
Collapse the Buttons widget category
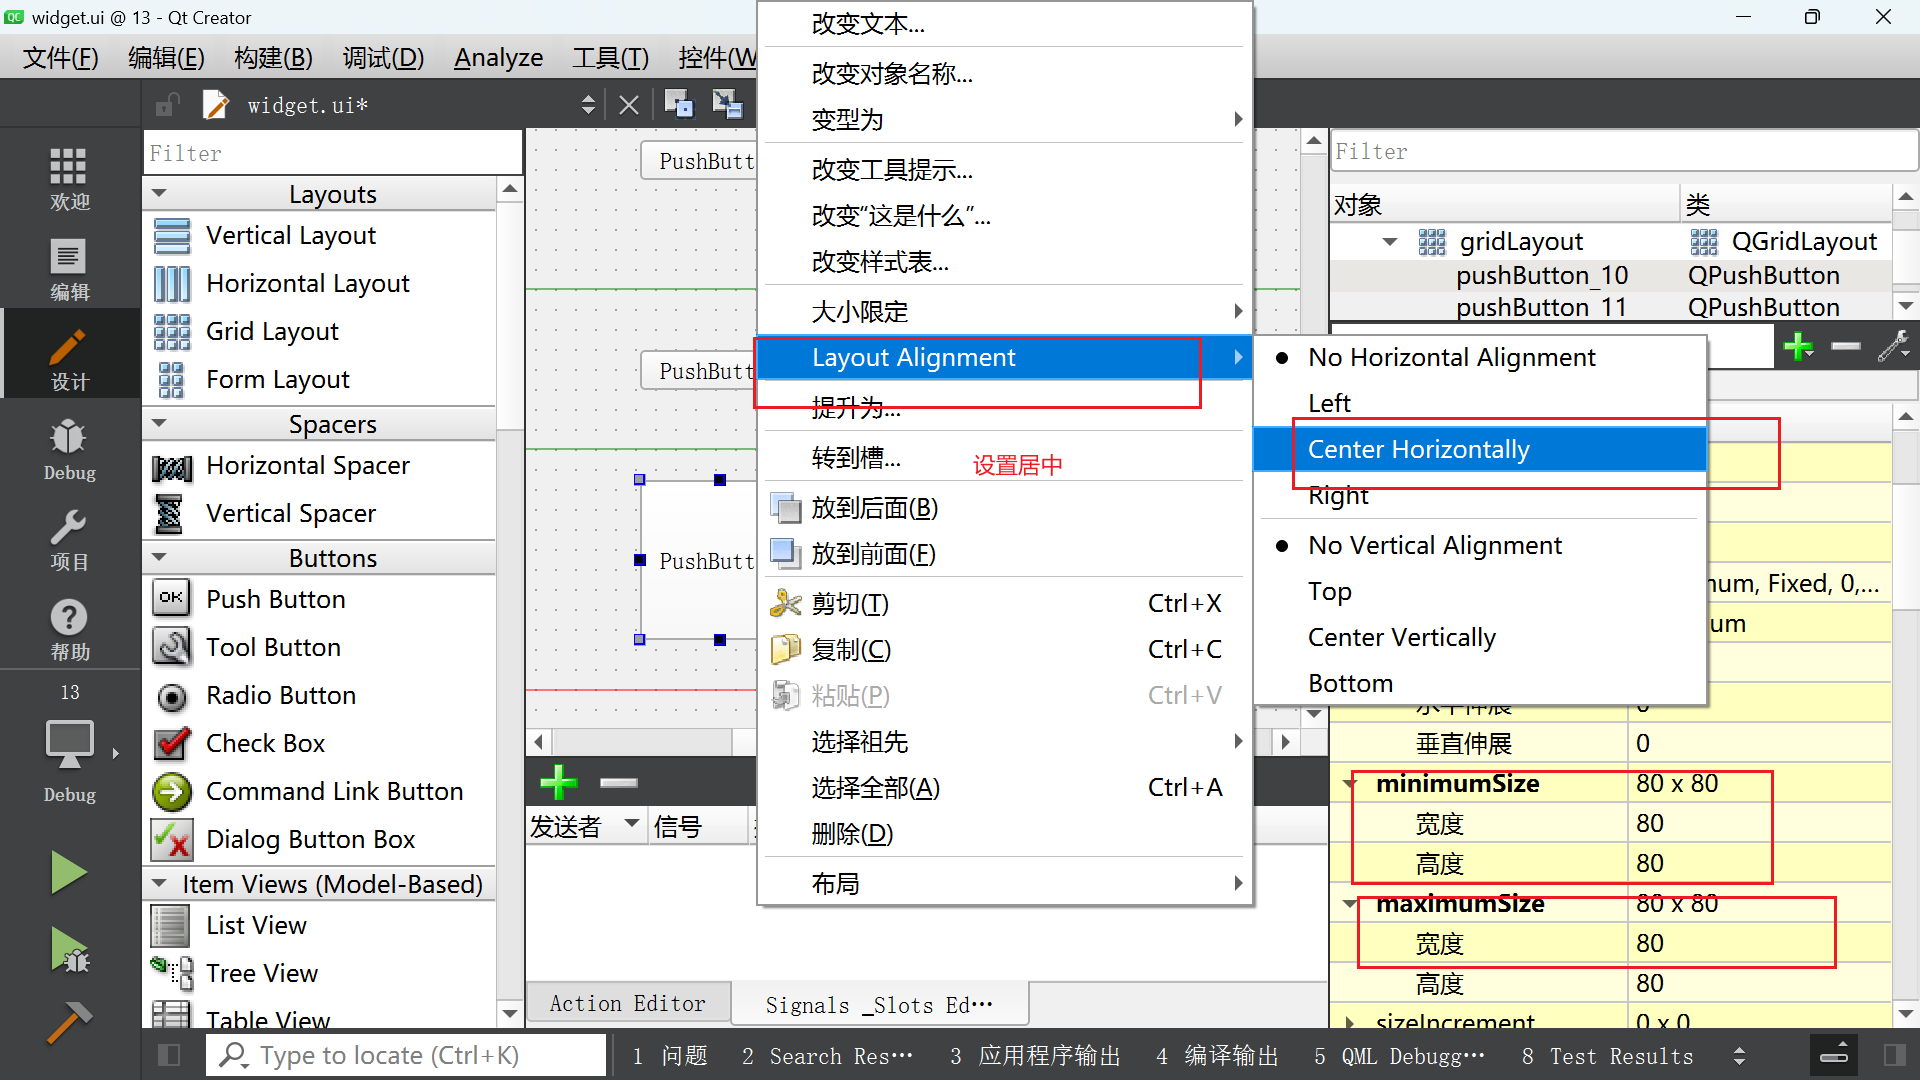[x=159, y=557]
